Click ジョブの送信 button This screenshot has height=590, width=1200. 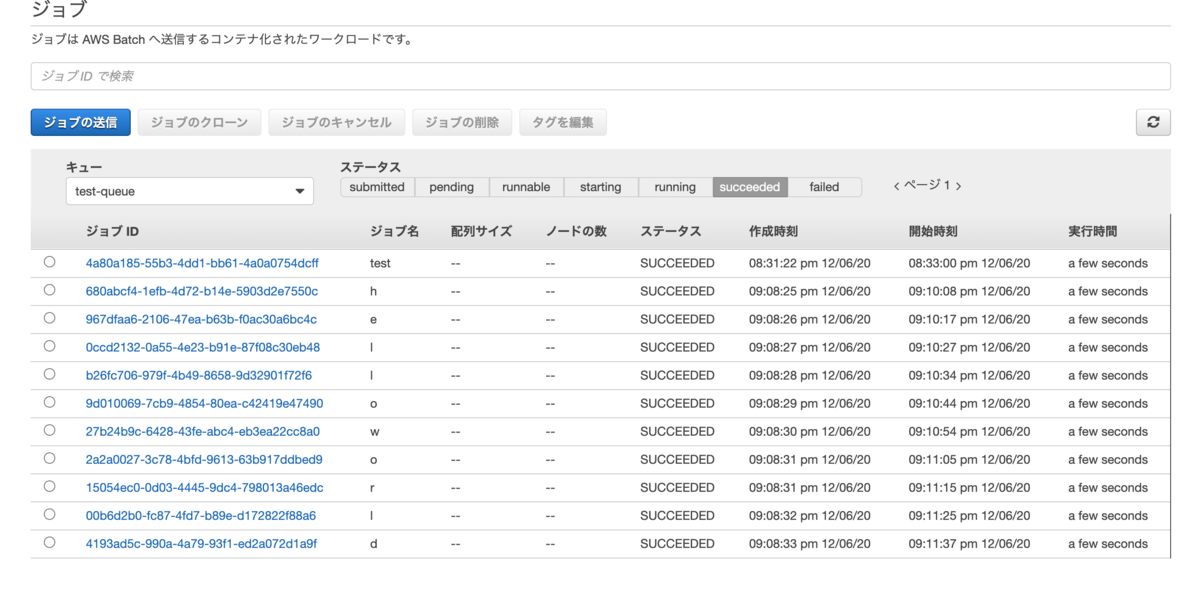coord(80,122)
